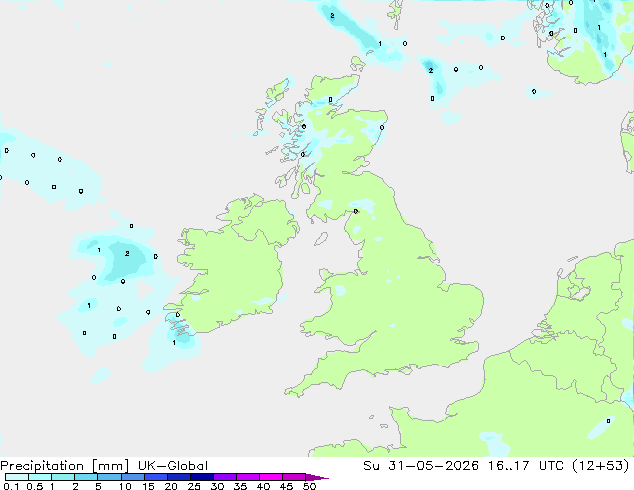Click the '2' value west of Ireland

[127, 253]
